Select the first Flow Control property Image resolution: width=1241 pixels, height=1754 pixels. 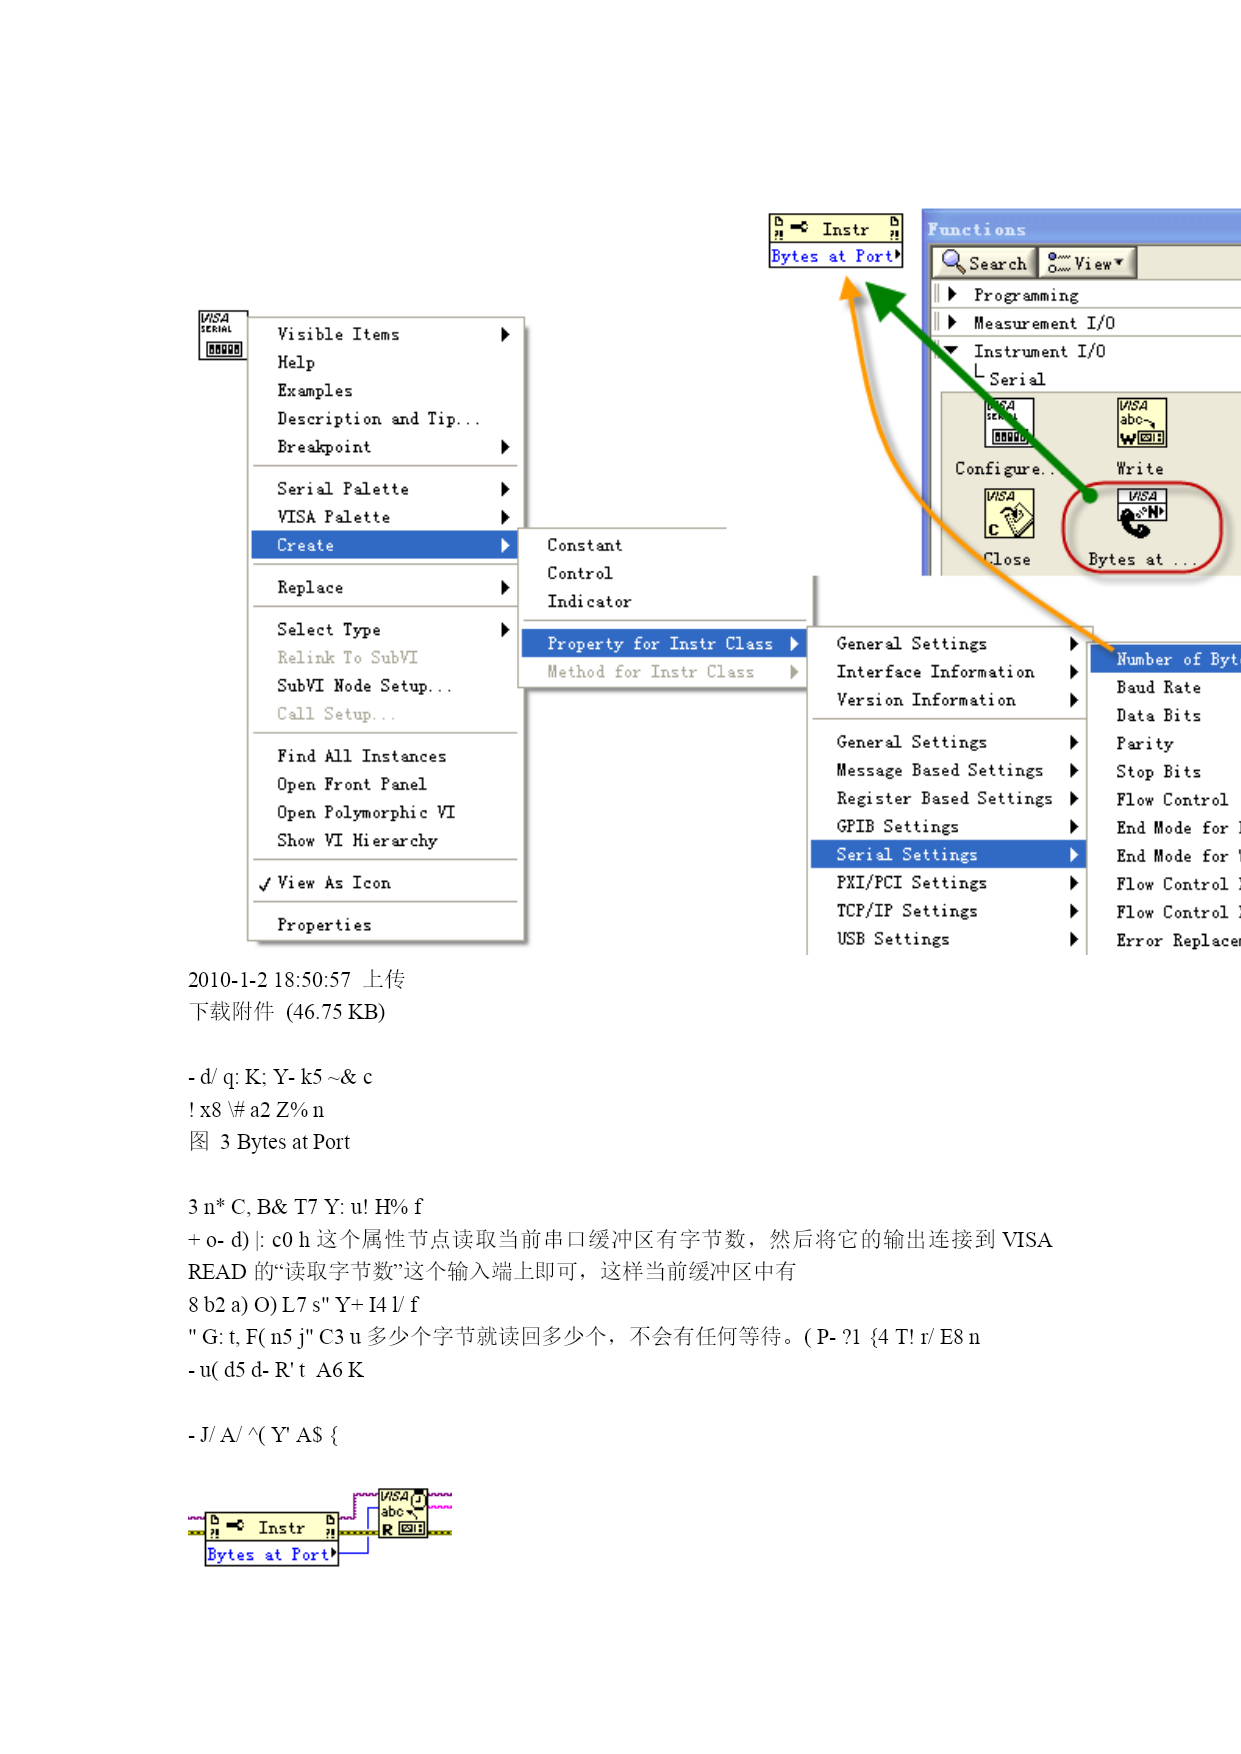click(x=1166, y=799)
